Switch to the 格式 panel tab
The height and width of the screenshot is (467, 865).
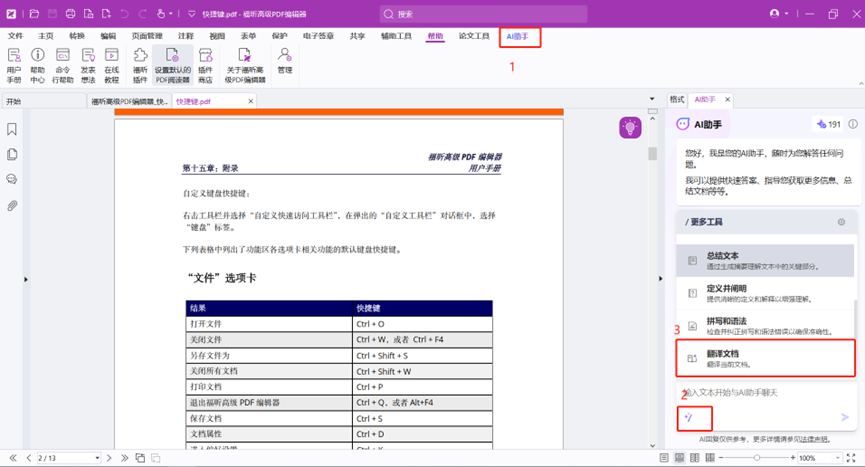pyautogui.click(x=677, y=99)
